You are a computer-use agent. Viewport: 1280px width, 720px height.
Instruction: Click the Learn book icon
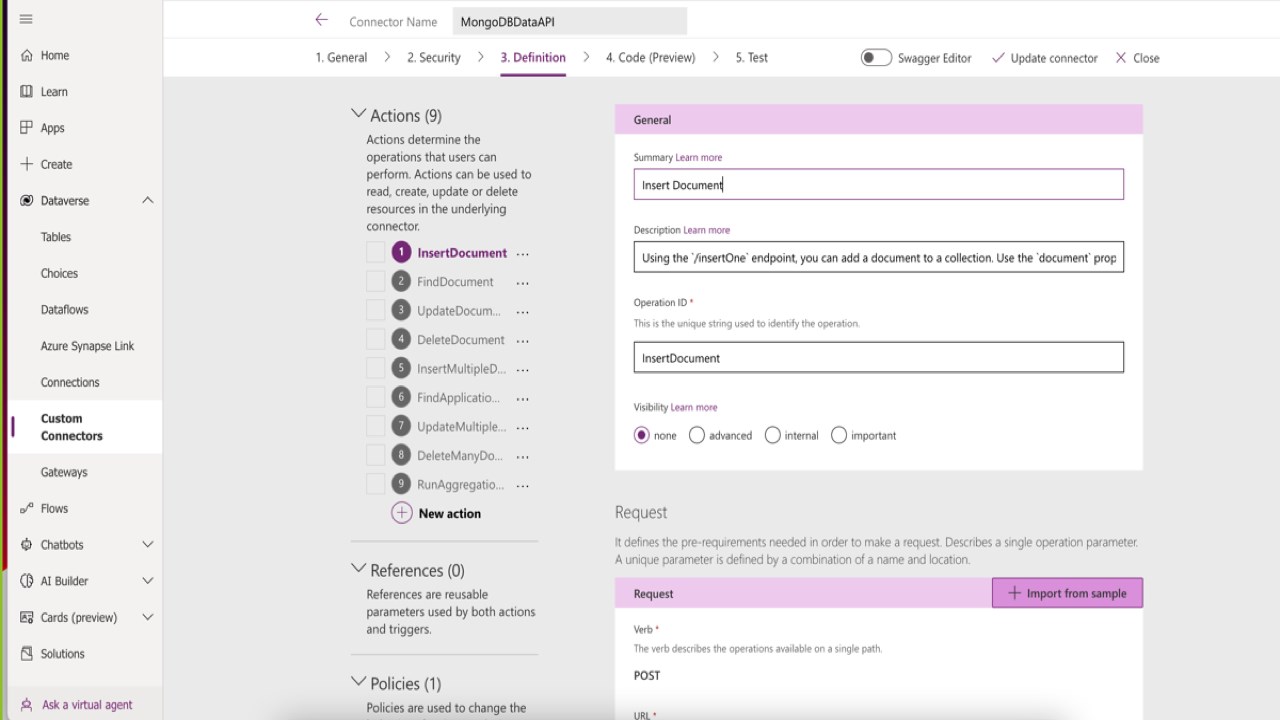[27, 92]
